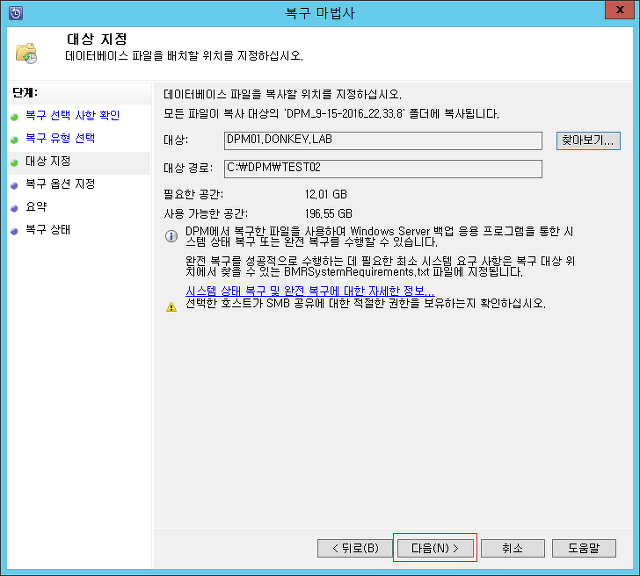Click the 단계: steps header

25,93
